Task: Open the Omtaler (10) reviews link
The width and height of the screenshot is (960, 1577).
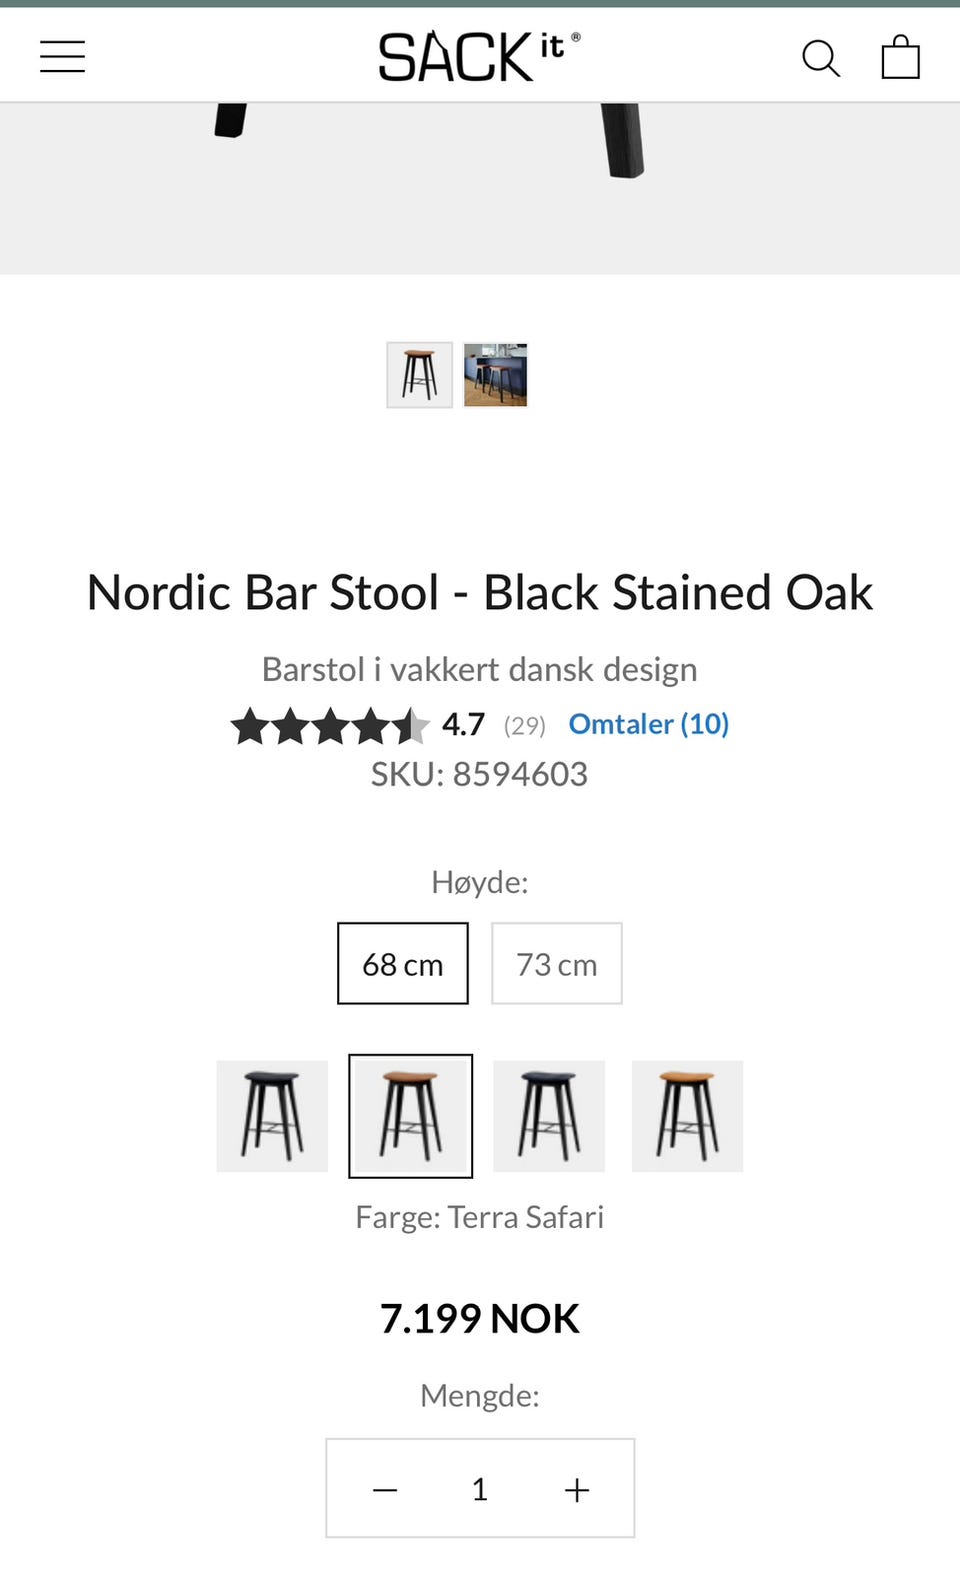Action: pyautogui.click(x=649, y=724)
